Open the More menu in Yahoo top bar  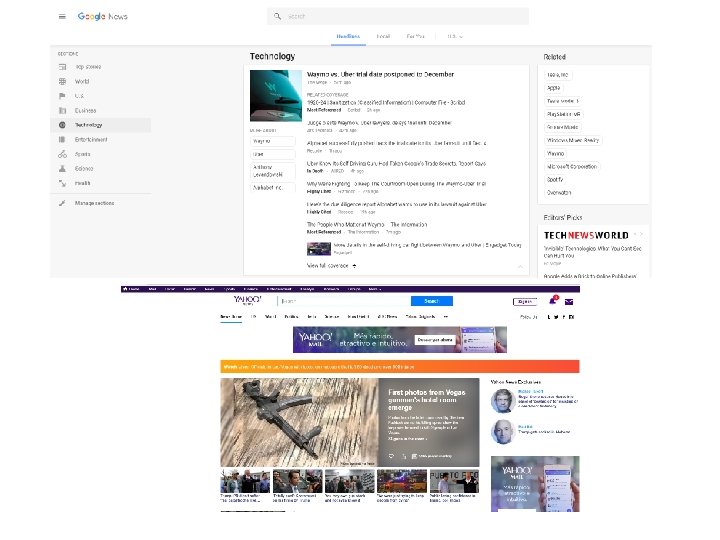point(375,289)
